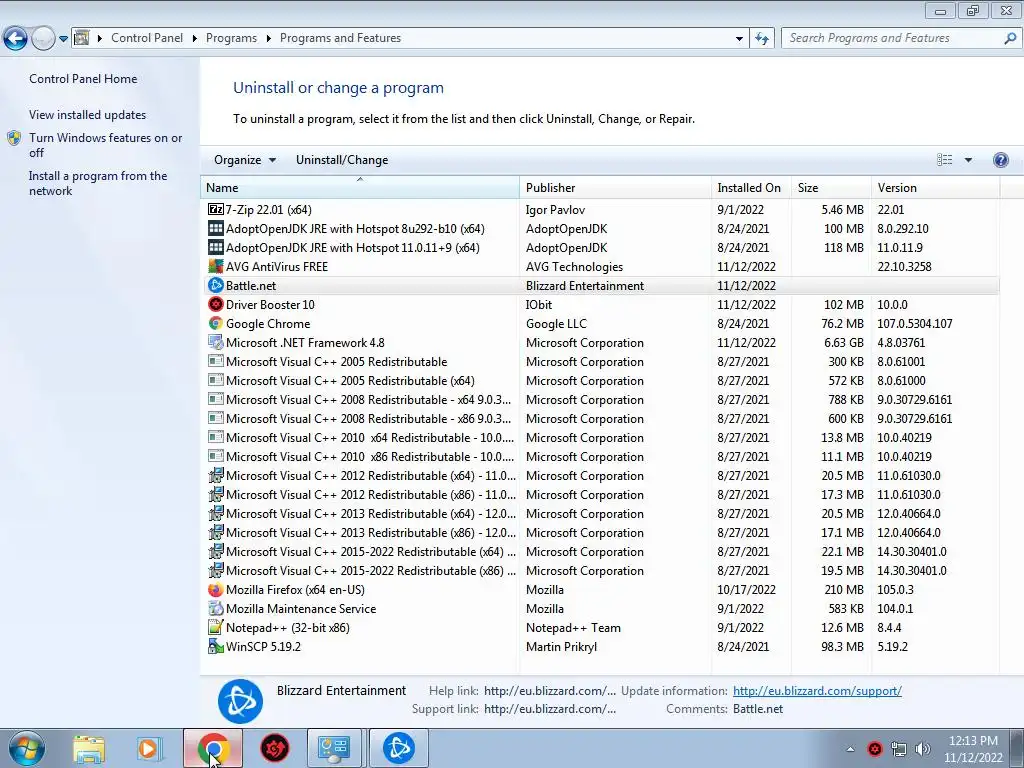The image size is (1024, 768).
Task: Select Microsoft Visual C++ 2015-2022 Redistributable (x64)
Action: (600, 552)
